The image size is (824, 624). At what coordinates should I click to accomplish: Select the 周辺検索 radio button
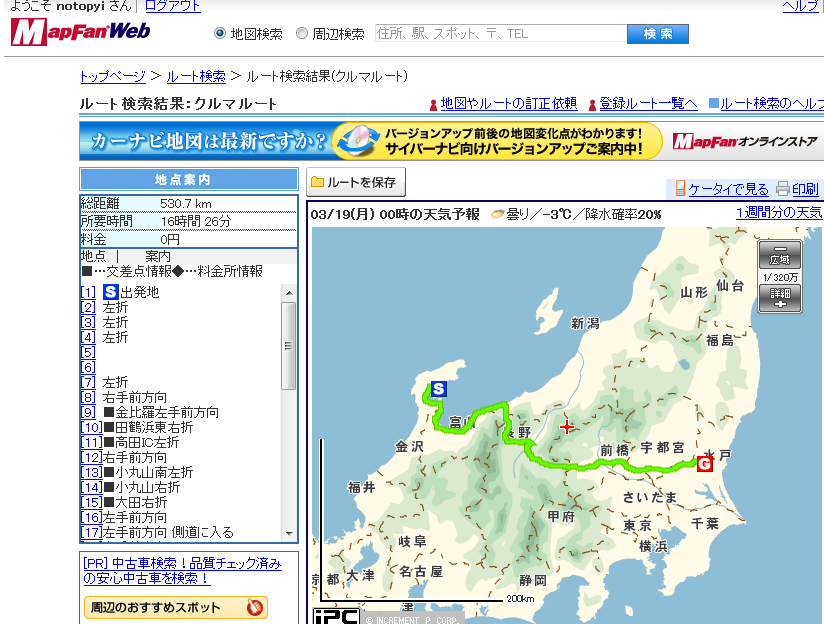click(x=302, y=34)
